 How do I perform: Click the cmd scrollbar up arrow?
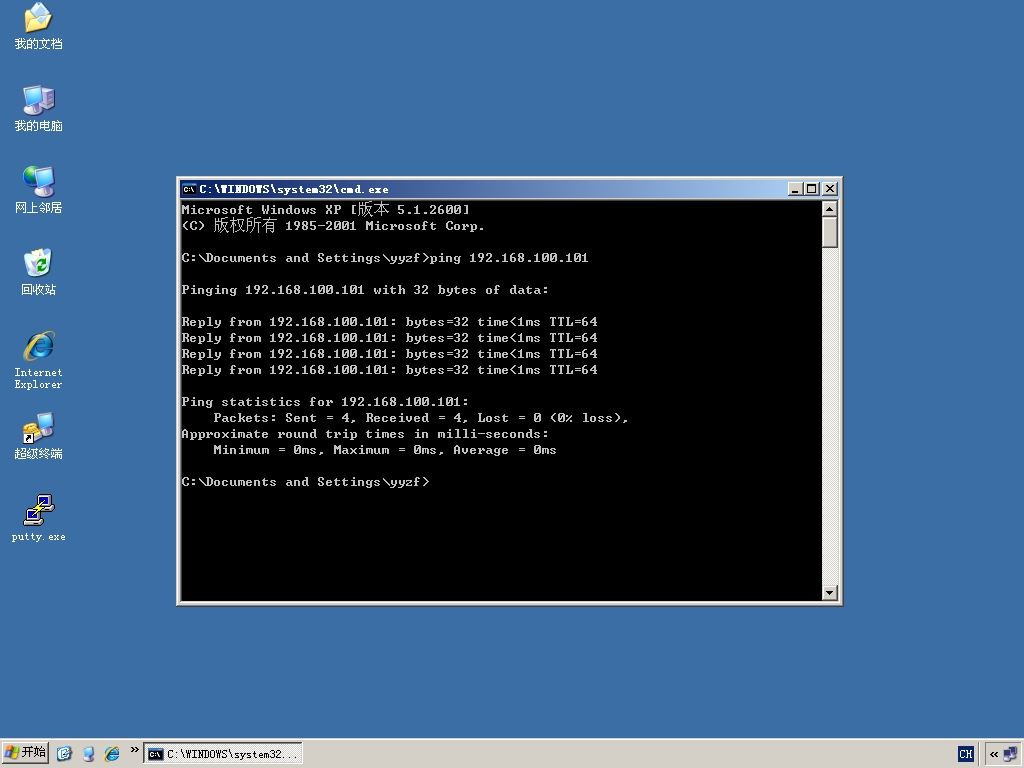coord(829,209)
